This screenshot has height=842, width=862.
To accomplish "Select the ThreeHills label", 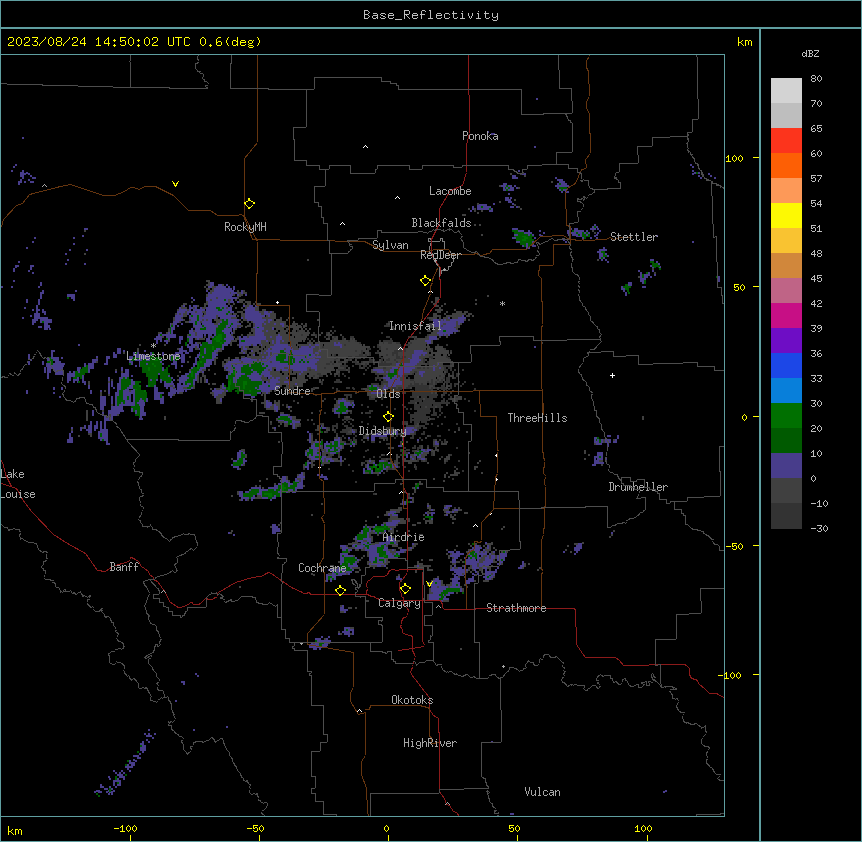I will click(537, 418).
